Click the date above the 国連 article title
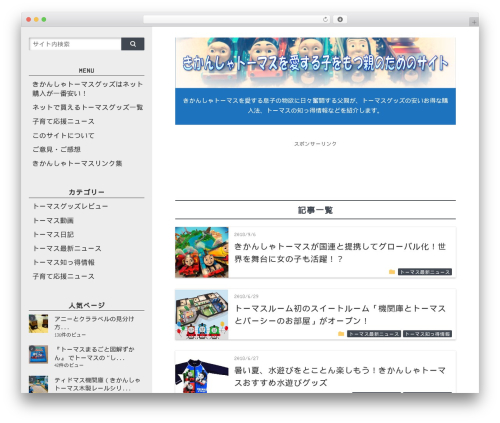The height and width of the screenshot is (423, 500). (x=245, y=234)
